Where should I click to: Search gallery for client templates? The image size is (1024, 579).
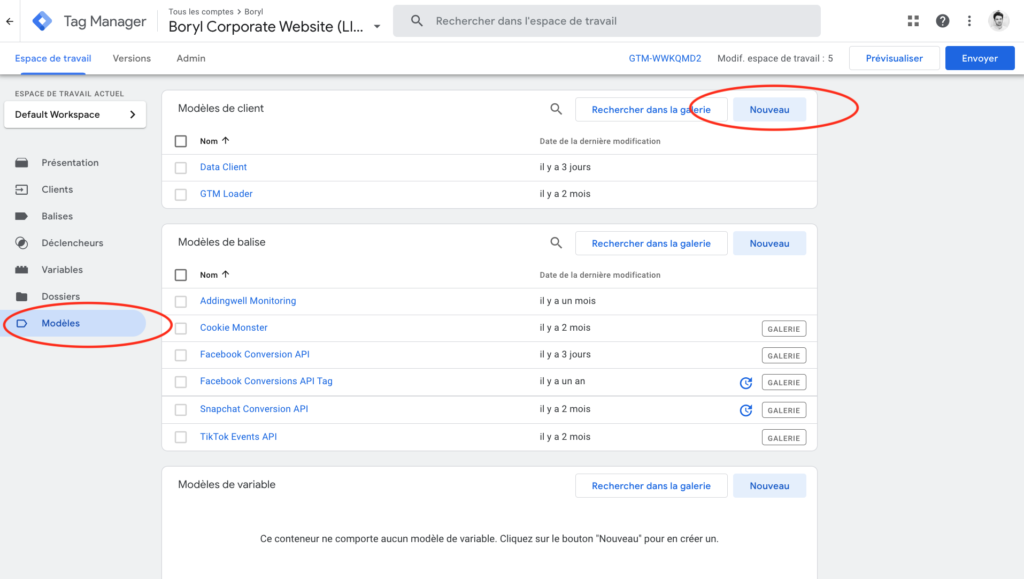651,110
